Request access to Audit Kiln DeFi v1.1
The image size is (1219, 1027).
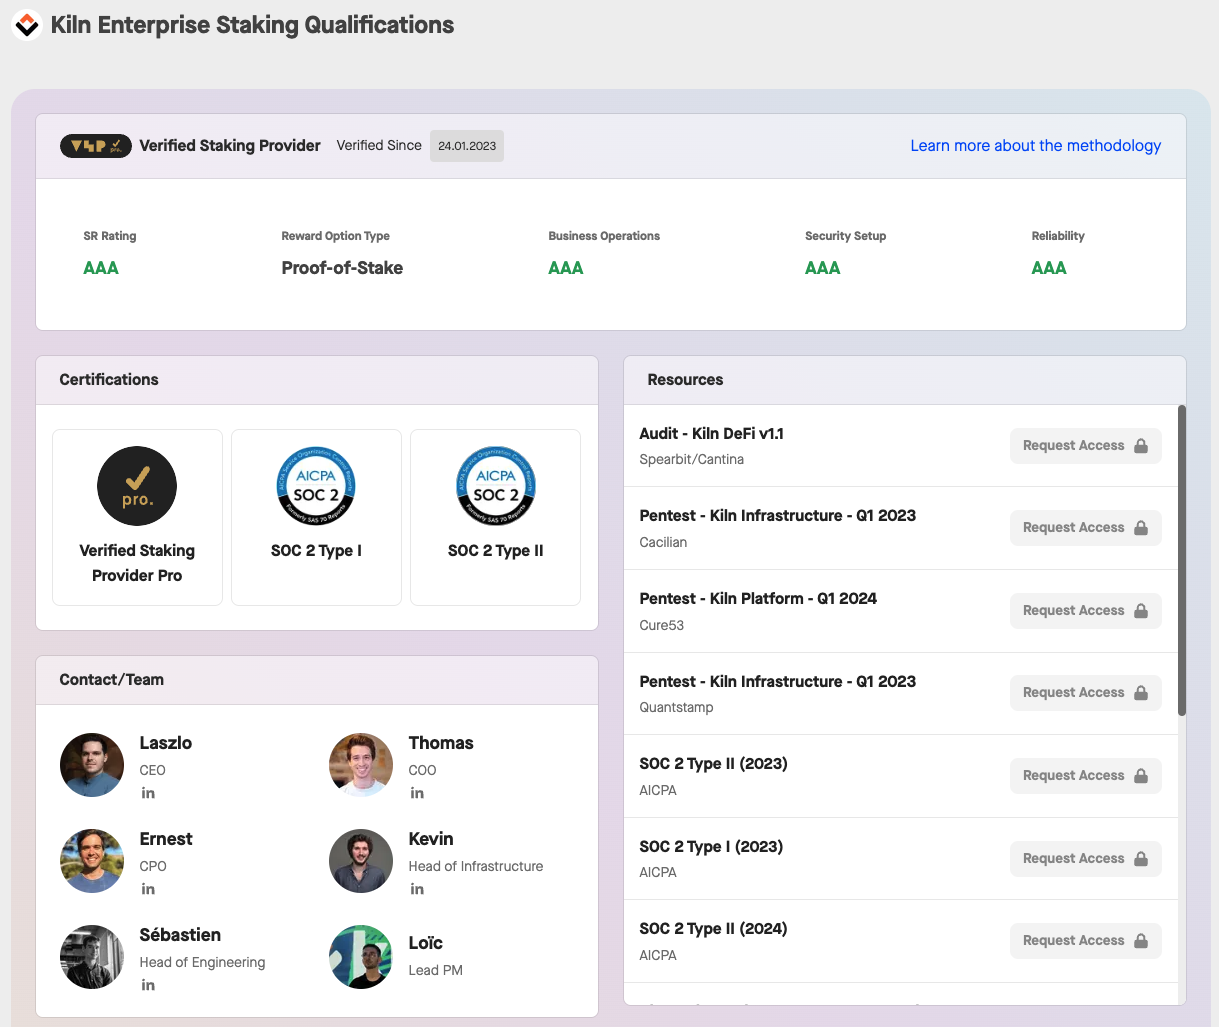(1085, 446)
